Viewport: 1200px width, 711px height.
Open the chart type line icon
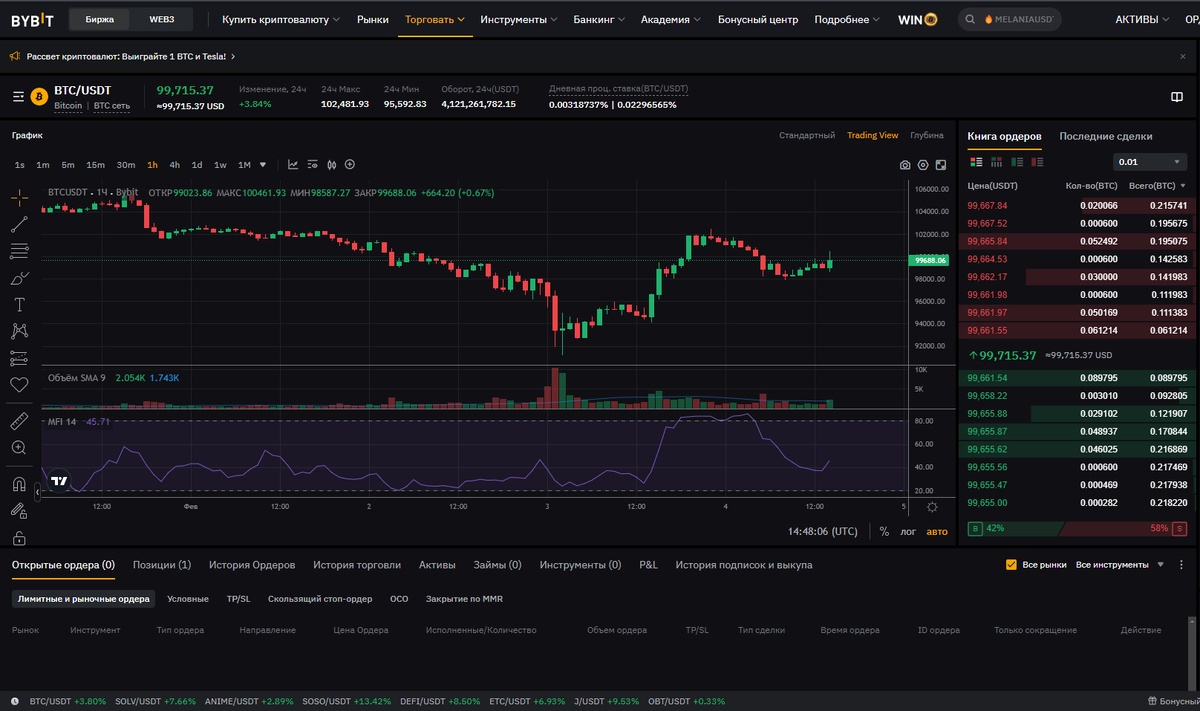point(293,165)
